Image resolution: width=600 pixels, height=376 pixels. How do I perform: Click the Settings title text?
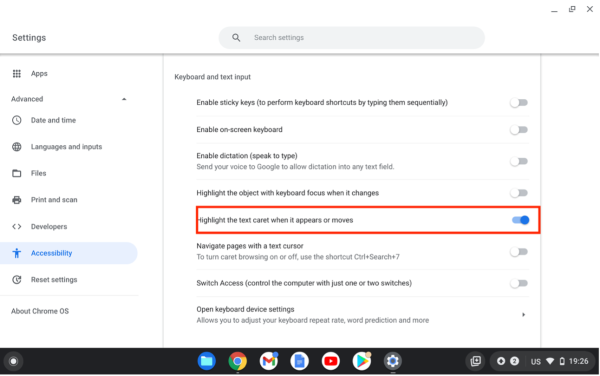[29, 37]
